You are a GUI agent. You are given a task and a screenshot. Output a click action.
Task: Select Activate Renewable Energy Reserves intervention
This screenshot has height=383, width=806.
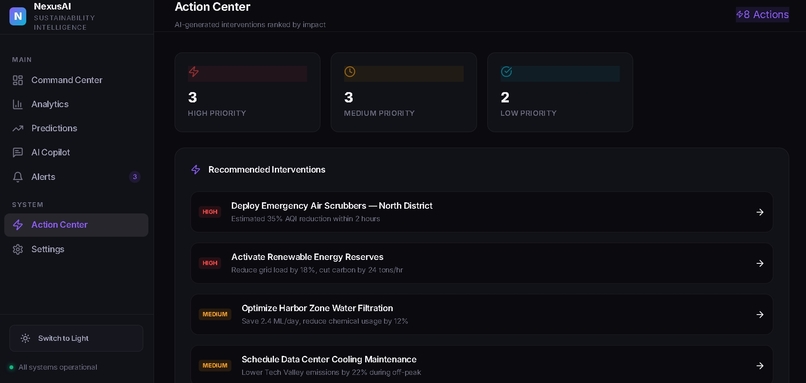coord(482,263)
